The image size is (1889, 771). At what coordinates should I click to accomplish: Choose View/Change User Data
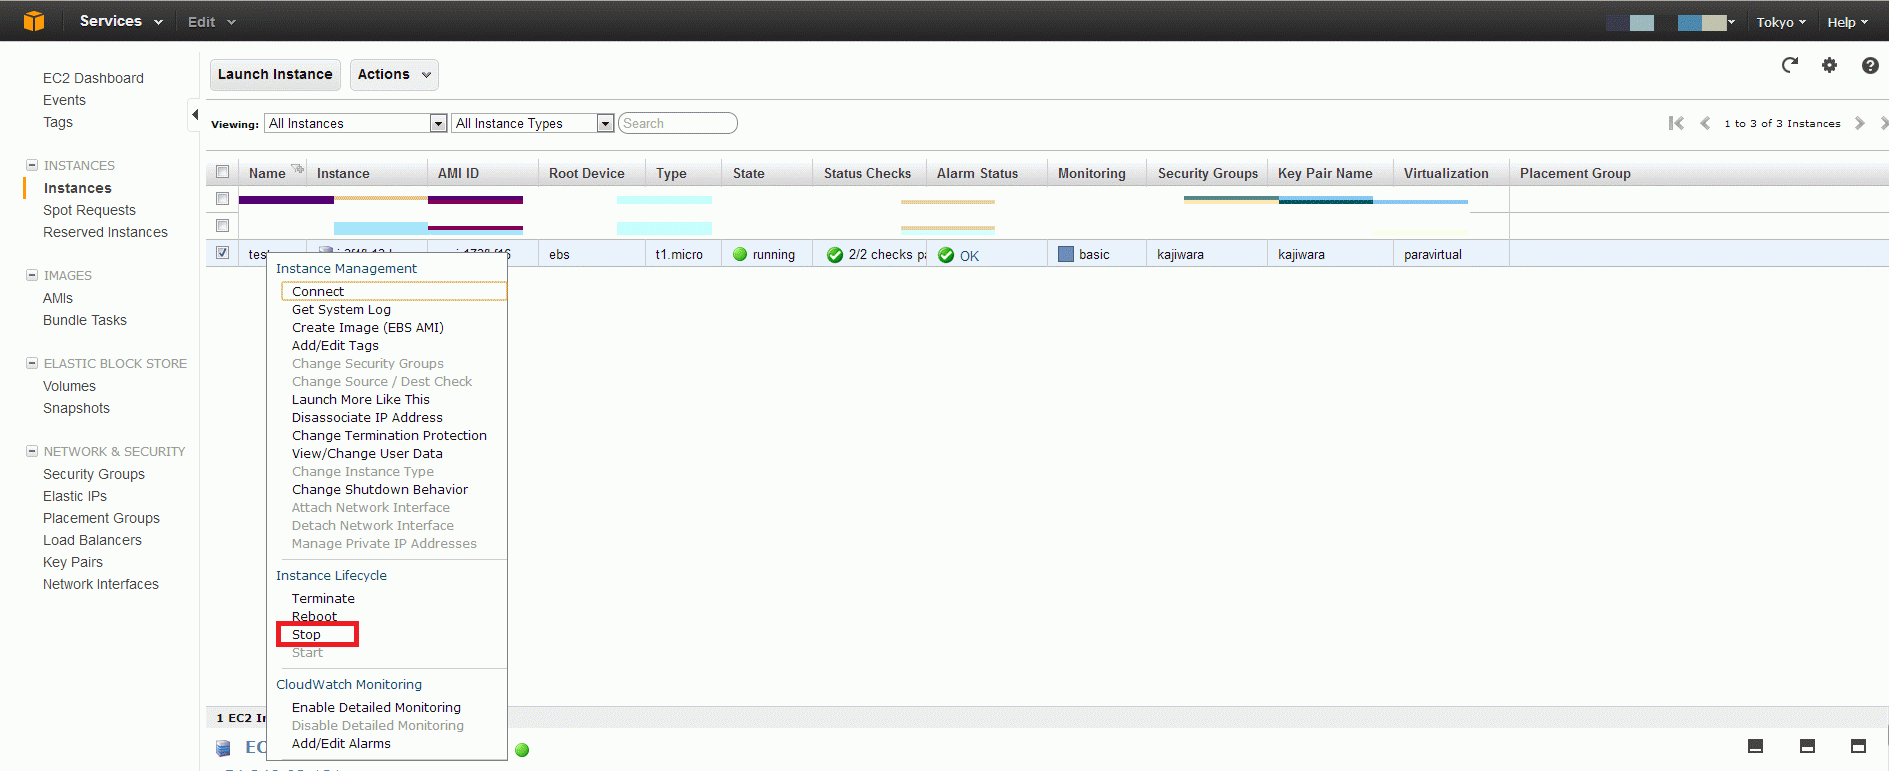click(x=367, y=454)
